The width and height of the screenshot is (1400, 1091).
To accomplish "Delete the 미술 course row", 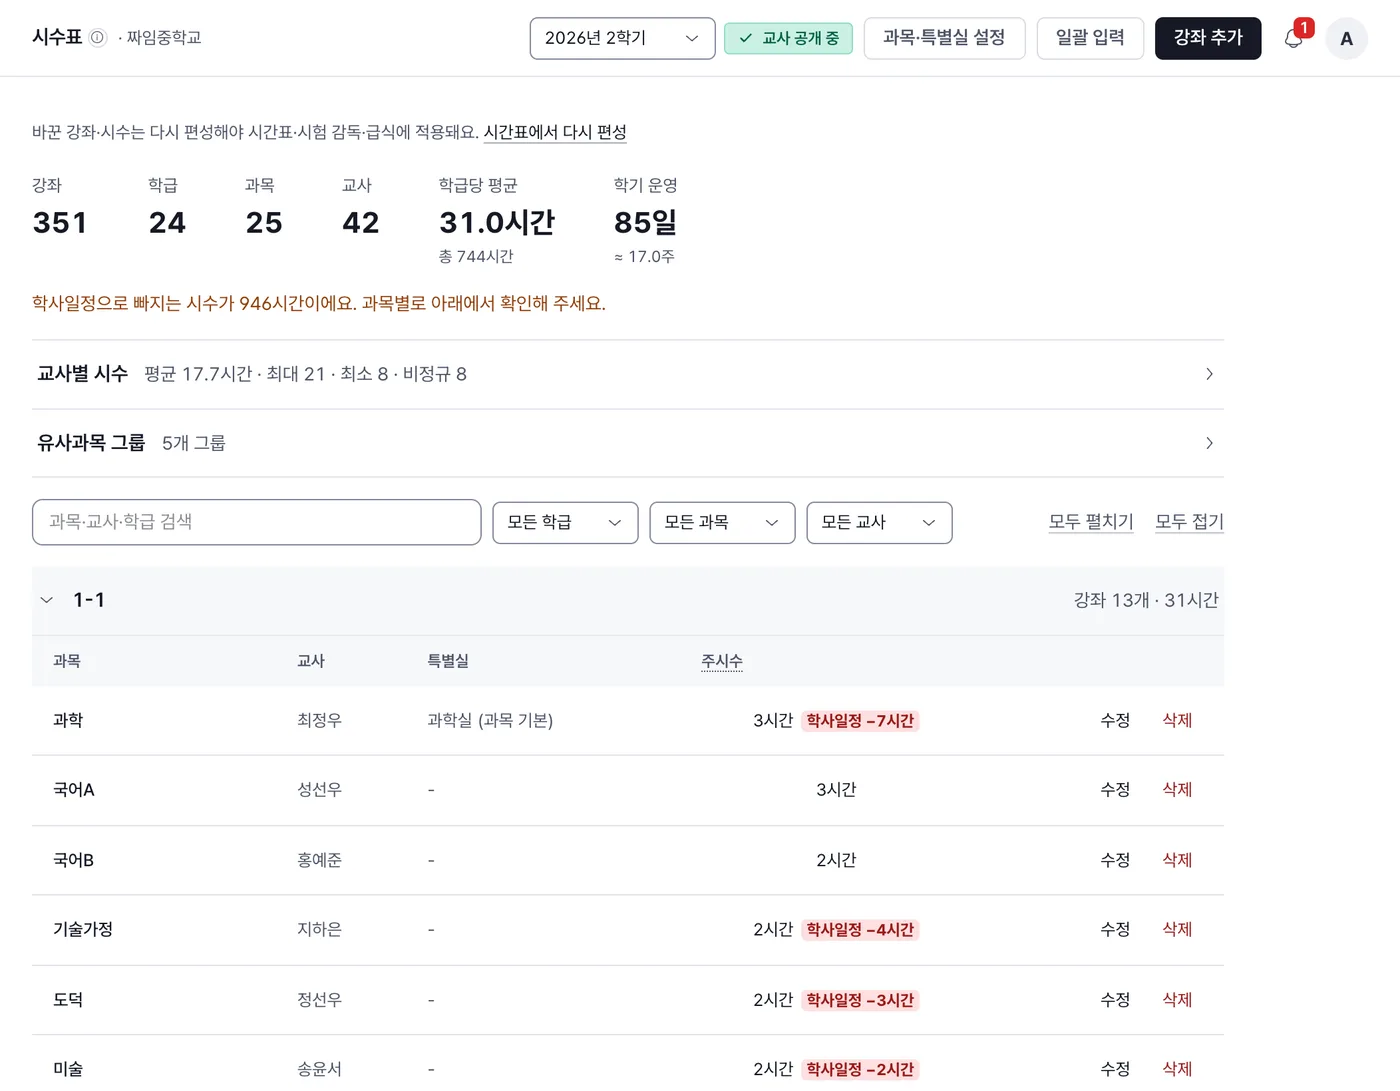I will click(x=1177, y=1069).
